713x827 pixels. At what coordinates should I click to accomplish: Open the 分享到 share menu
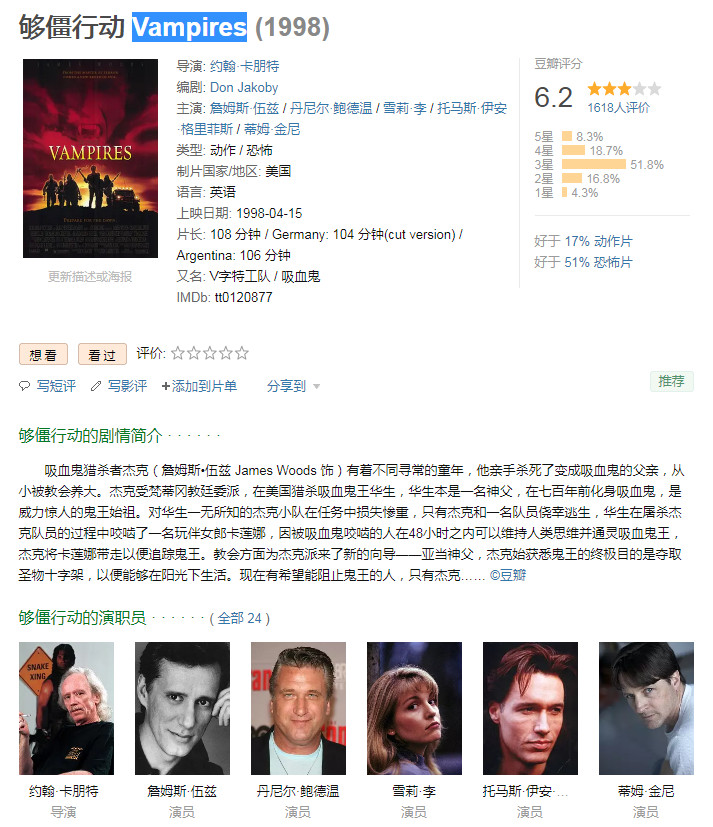(x=286, y=386)
